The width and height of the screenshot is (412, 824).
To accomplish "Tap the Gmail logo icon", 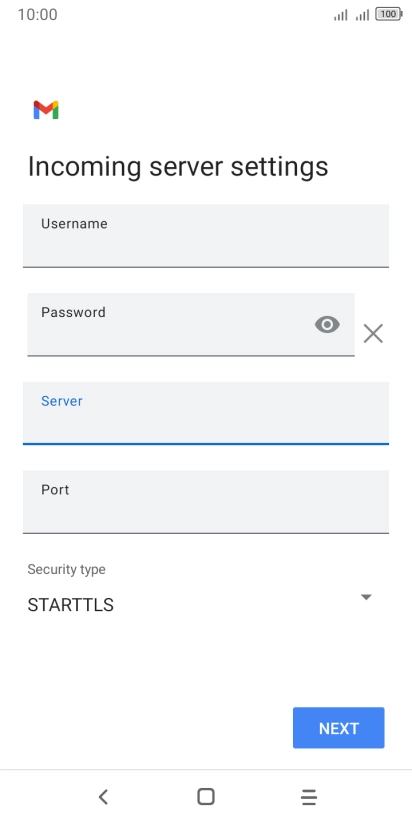I will [x=46, y=109].
